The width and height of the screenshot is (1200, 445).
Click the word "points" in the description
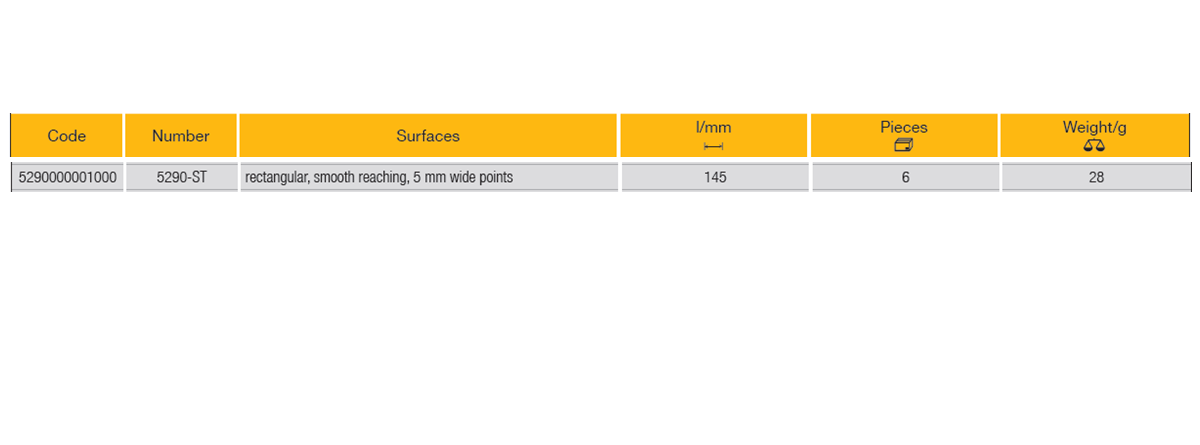tap(497, 178)
